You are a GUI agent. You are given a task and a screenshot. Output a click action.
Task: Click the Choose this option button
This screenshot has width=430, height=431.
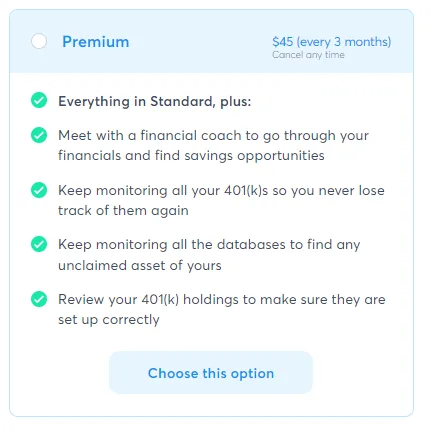pyautogui.click(x=211, y=373)
